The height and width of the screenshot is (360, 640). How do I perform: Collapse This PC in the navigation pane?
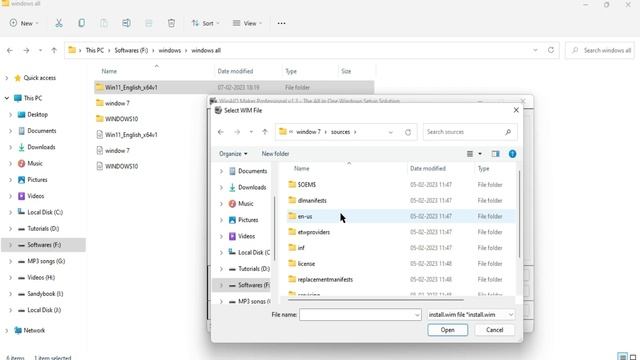7,98
